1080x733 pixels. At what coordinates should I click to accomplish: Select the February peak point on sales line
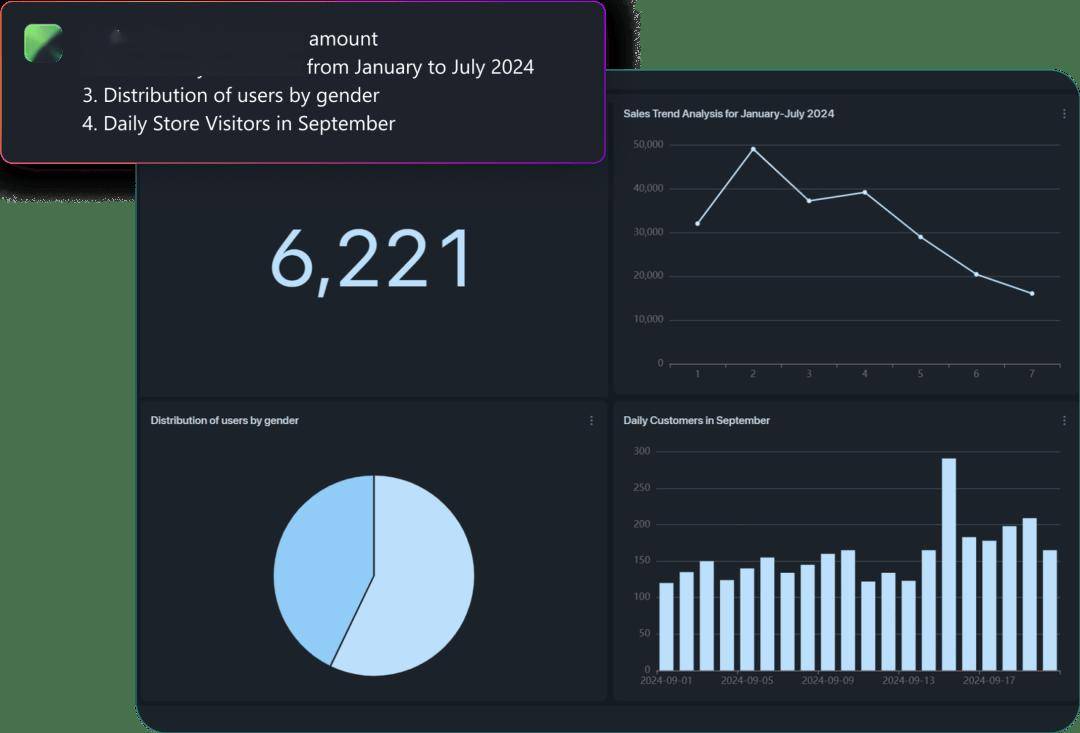pos(753,149)
